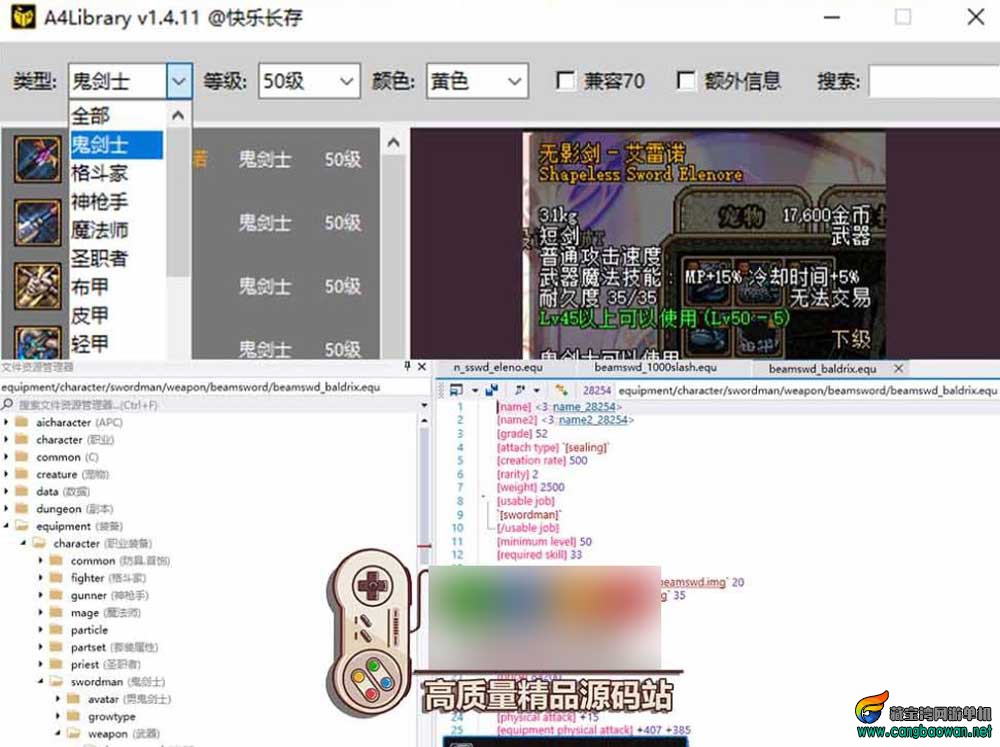This screenshot has width=1000, height=747.
Task: Click the A4Library app logo icon
Action: tap(24, 17)
